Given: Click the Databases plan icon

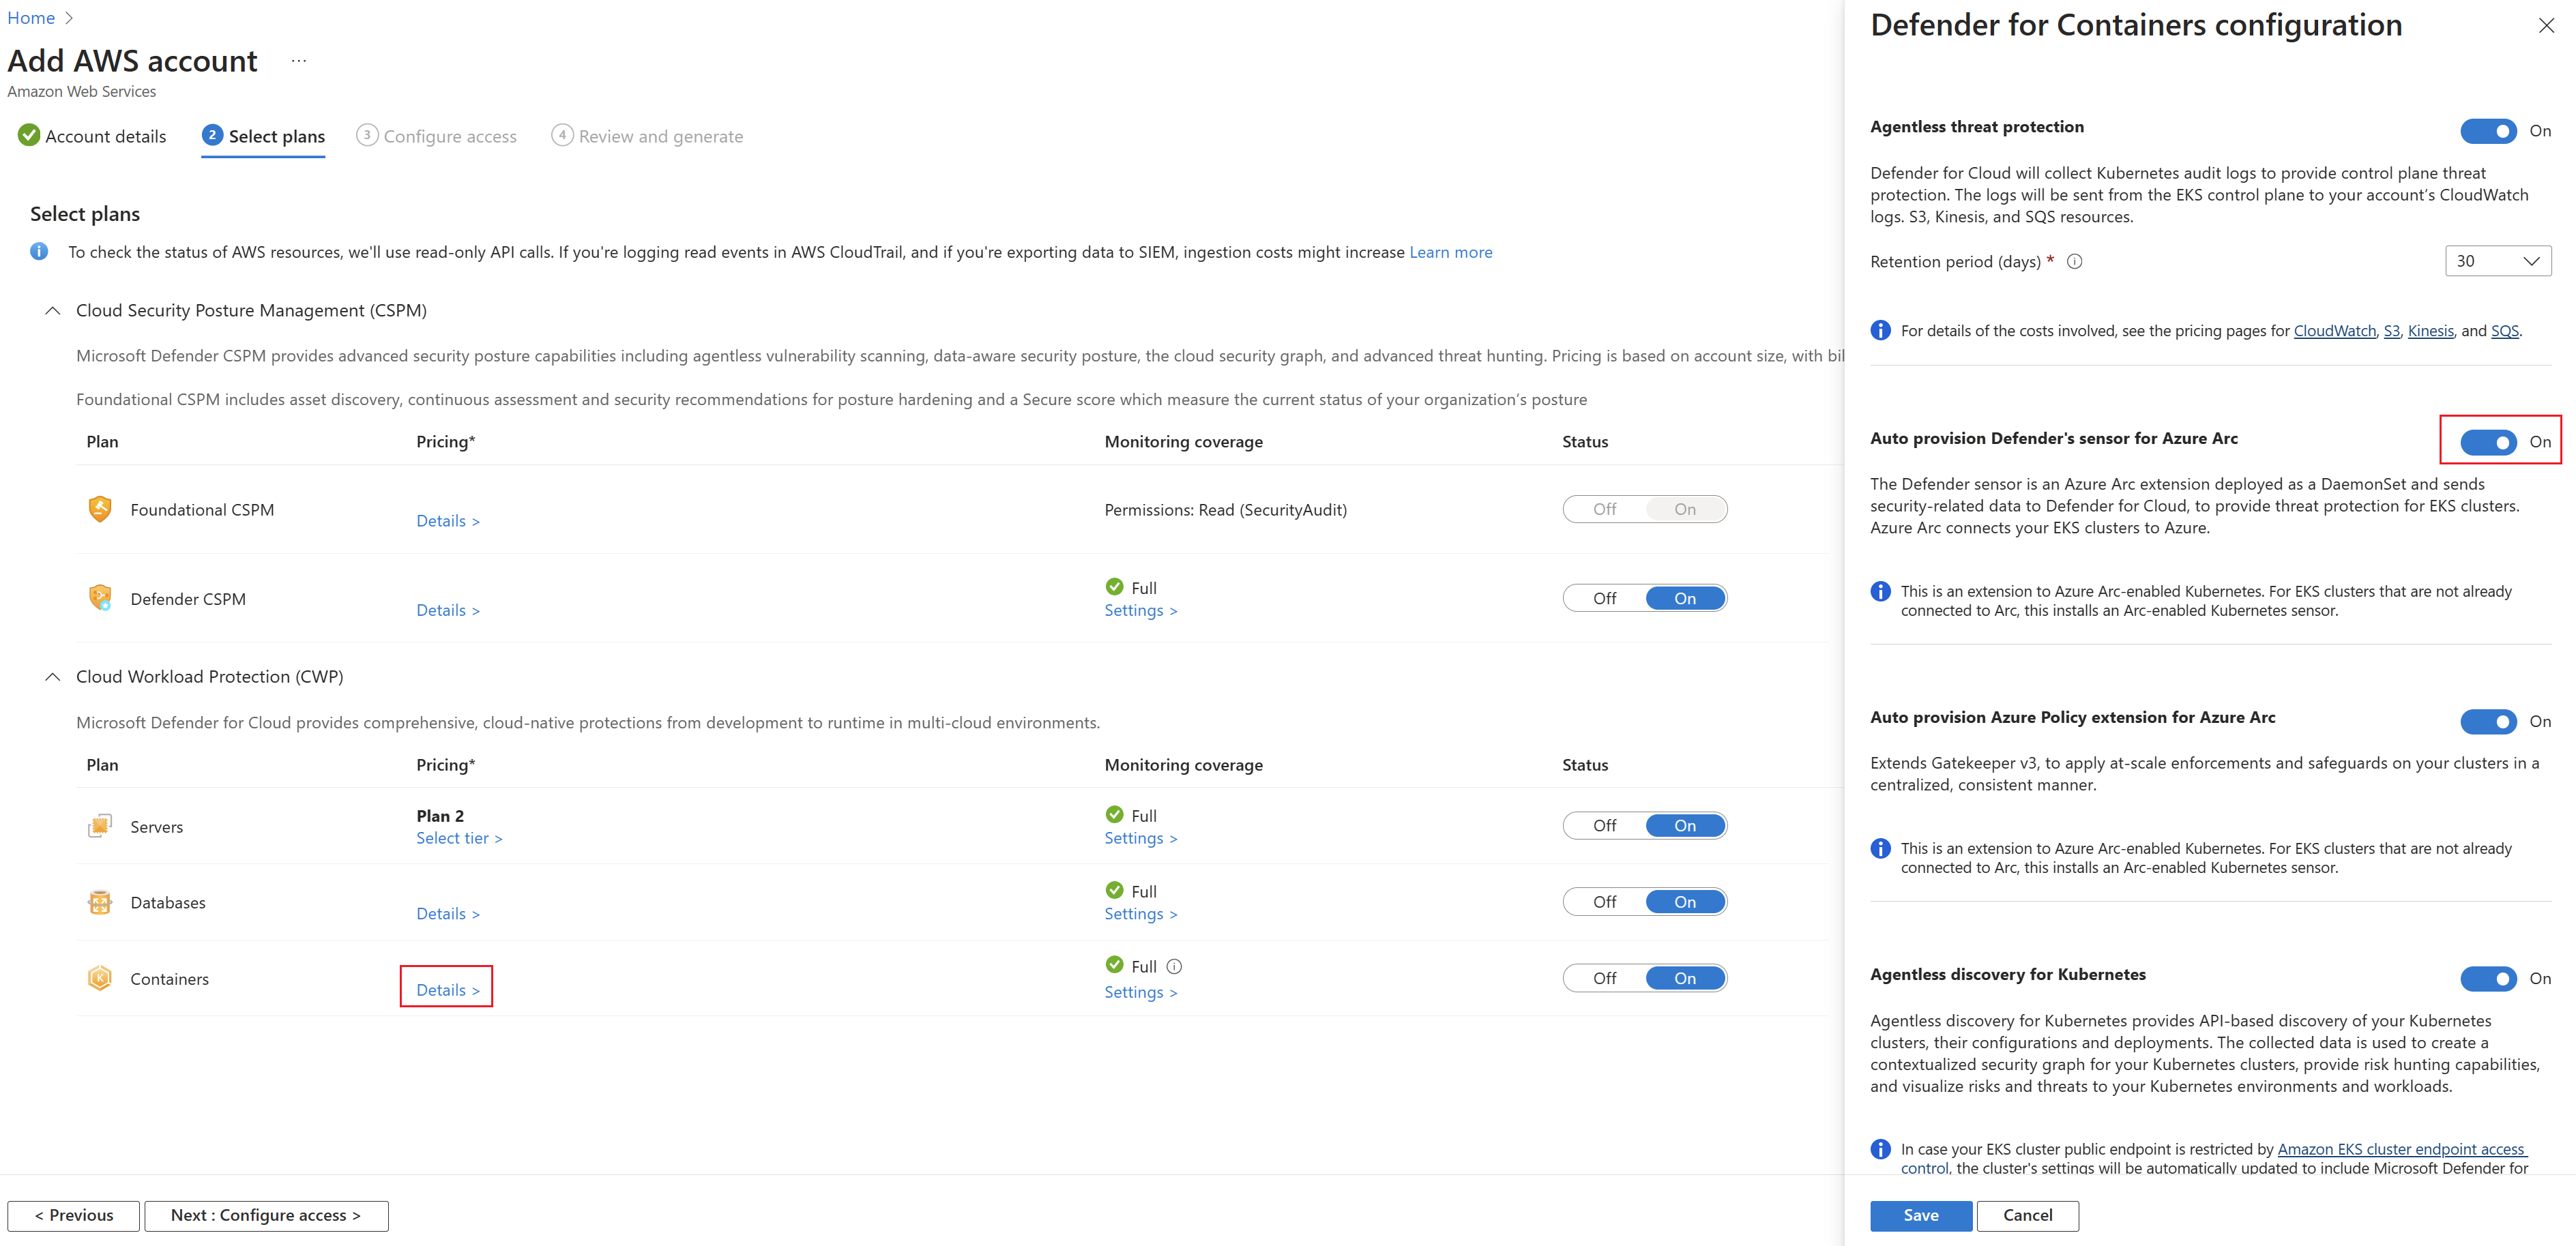Looking at the screenshot, I should 100,902.
